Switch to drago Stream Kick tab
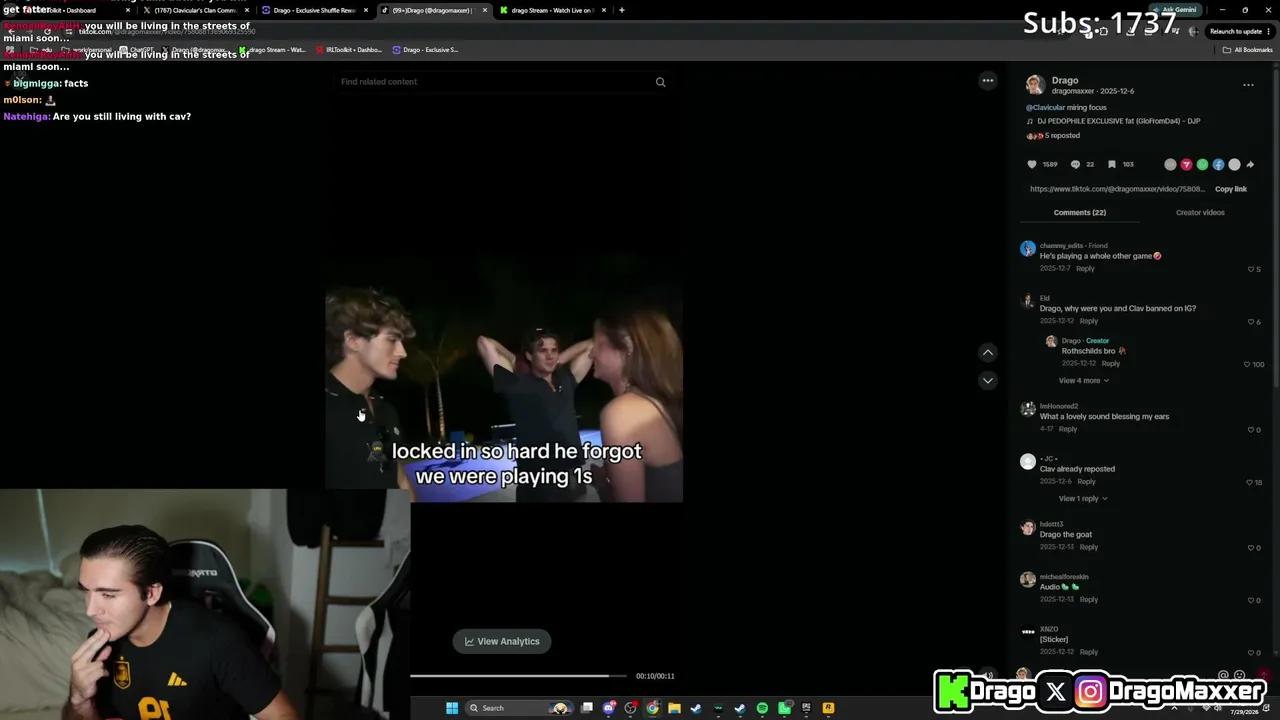Image resolution: width=1280 pixels, height=720 pixels. click(552, 10)
